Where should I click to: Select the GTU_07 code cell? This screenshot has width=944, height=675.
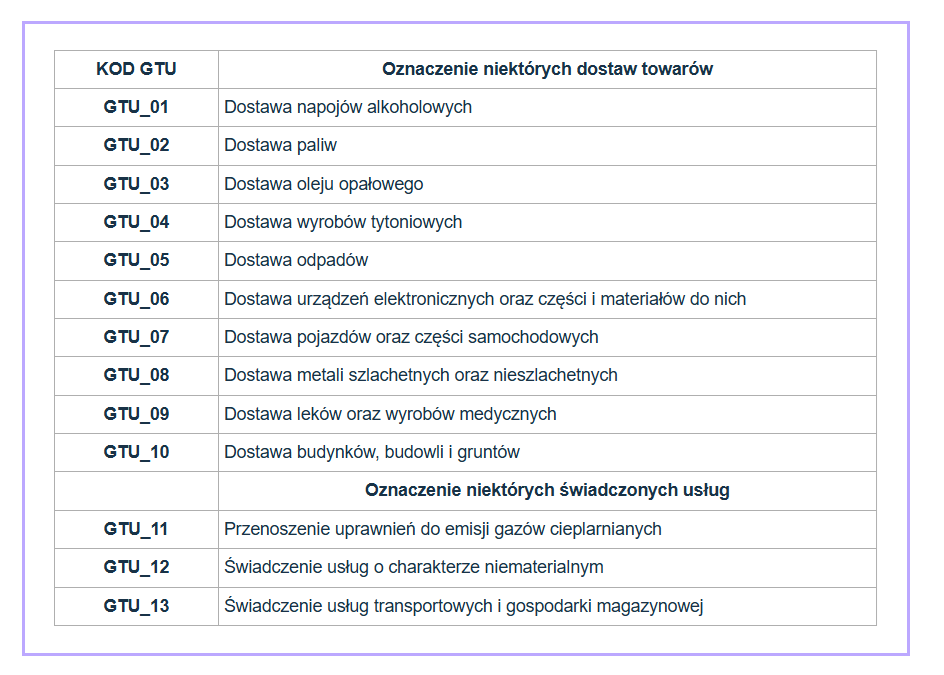[x=136, y=337]
